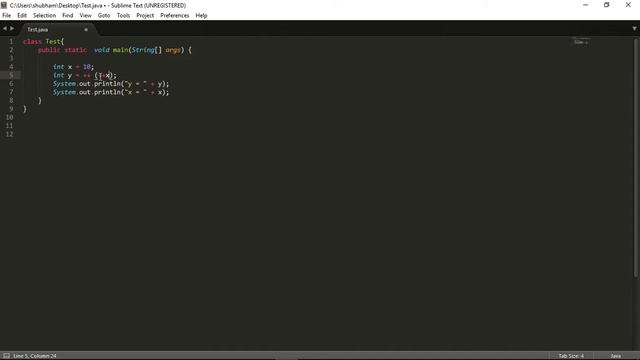Click the minimap code preview
640x360 pixels.
(x=581, y=42)
